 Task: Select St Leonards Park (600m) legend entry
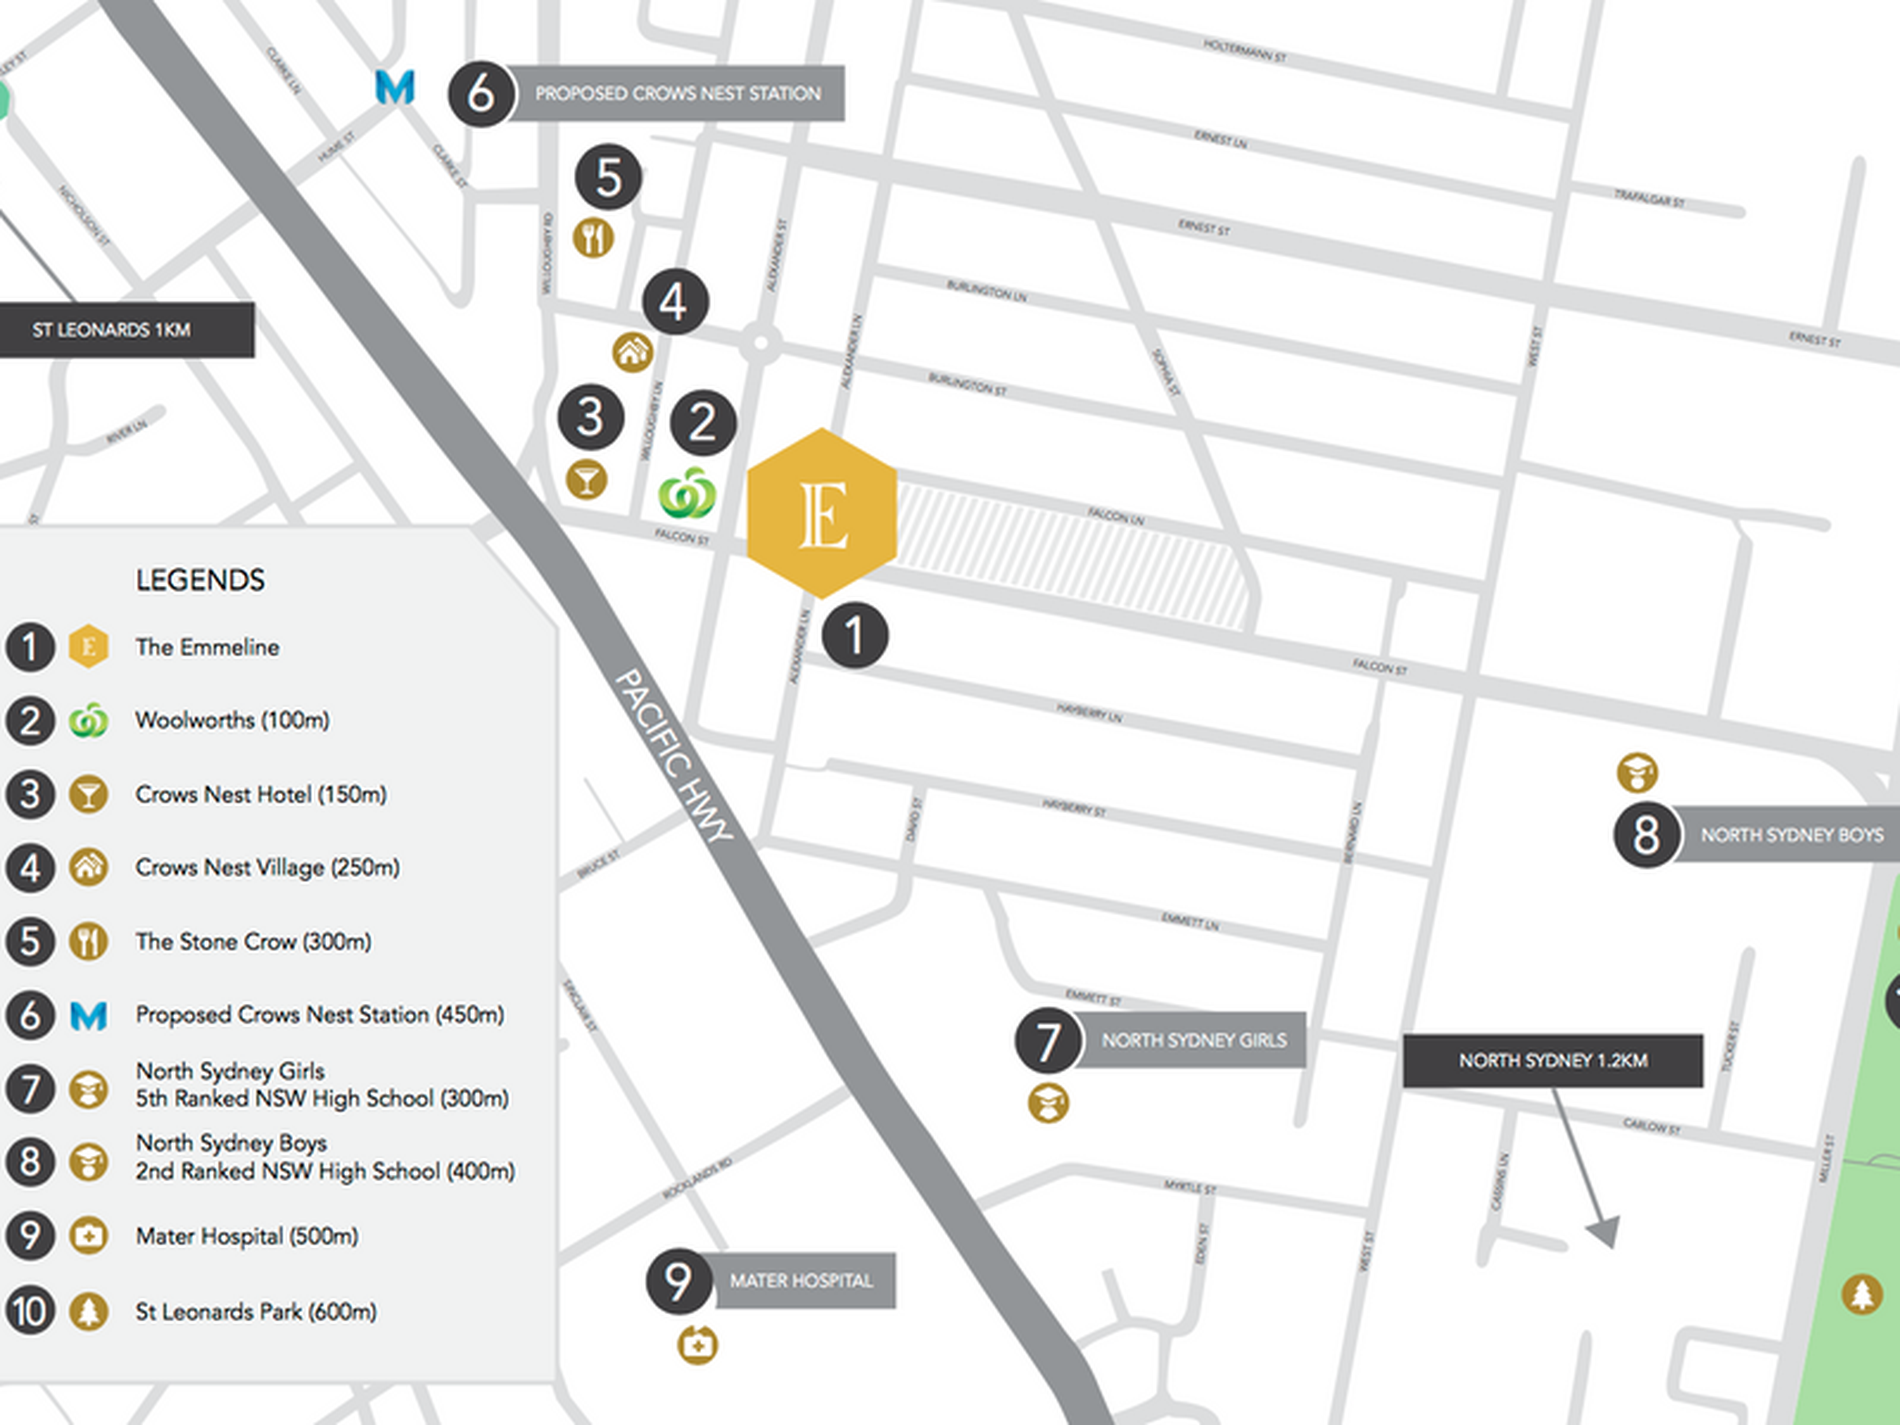(256, 1311)
